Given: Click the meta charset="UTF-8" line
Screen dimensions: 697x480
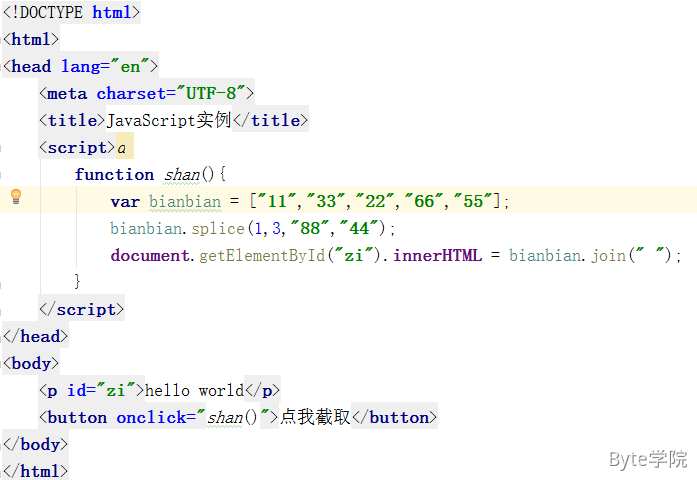Looking at the screenshot, I should (x=147, y=93).
